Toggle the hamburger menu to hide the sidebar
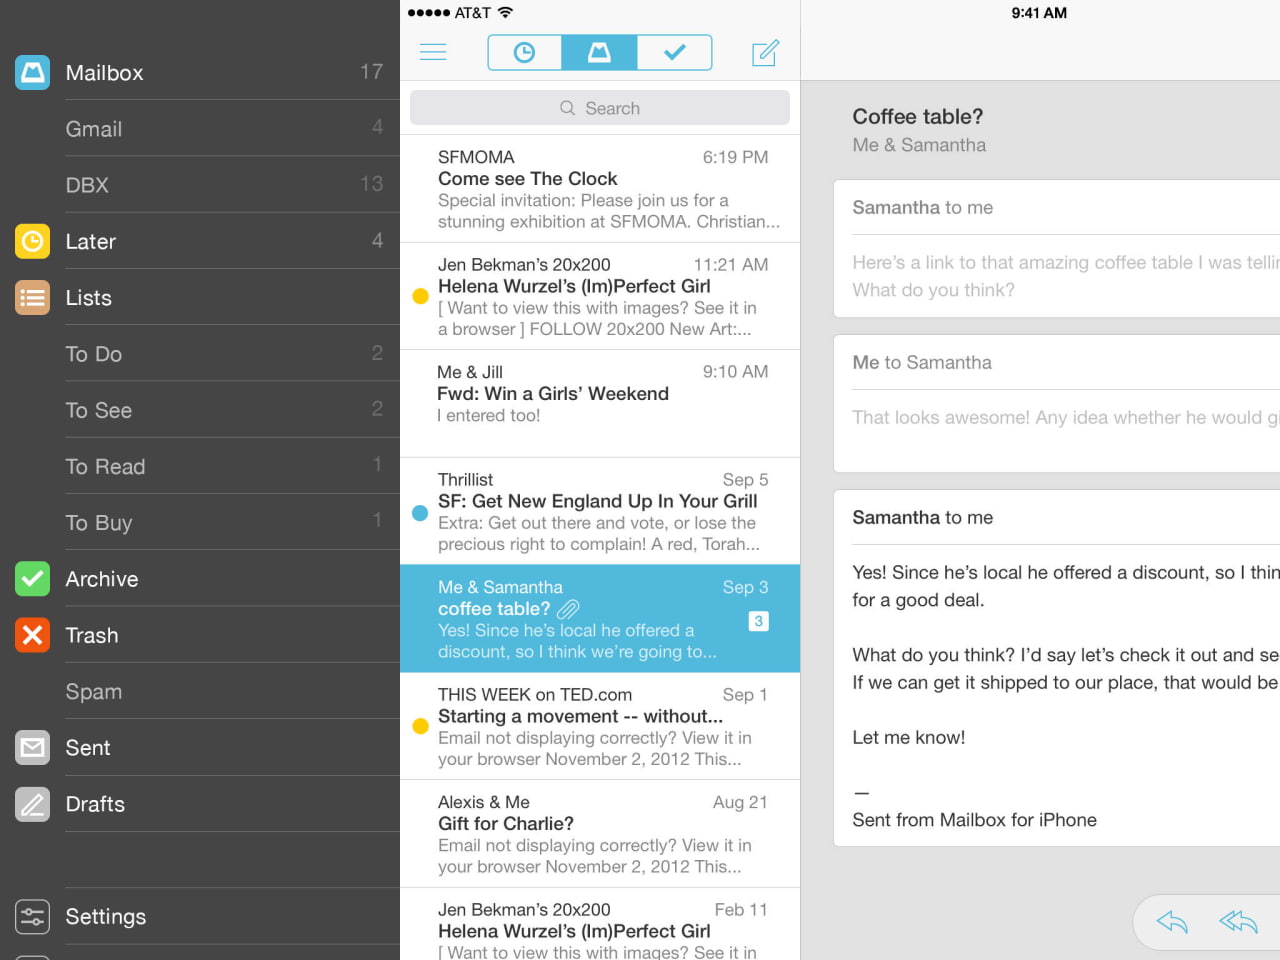The width and height of the screenshot is (1280, 960). pyautogui.click(x=433, y=52)
